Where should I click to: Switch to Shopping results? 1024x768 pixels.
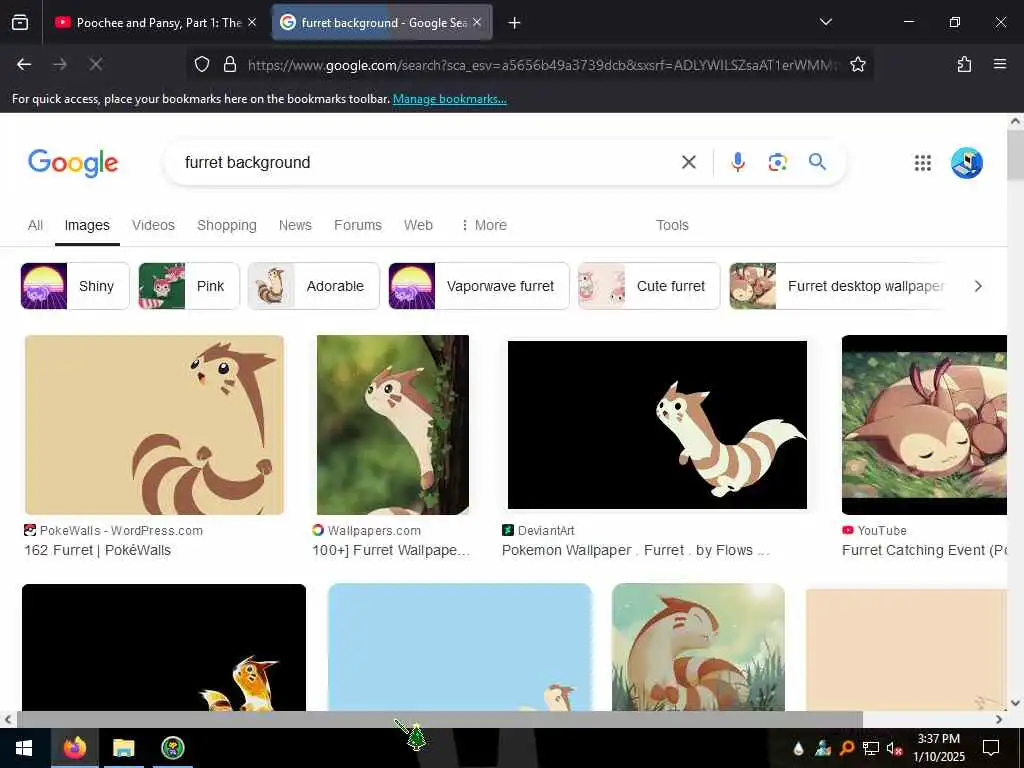pos(227,225)
